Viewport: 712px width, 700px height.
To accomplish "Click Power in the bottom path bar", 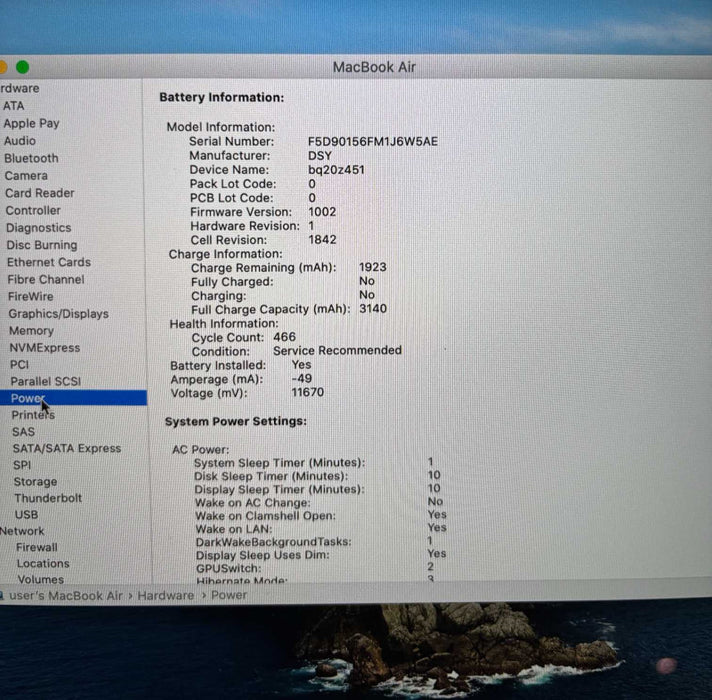I will [229, 595].
